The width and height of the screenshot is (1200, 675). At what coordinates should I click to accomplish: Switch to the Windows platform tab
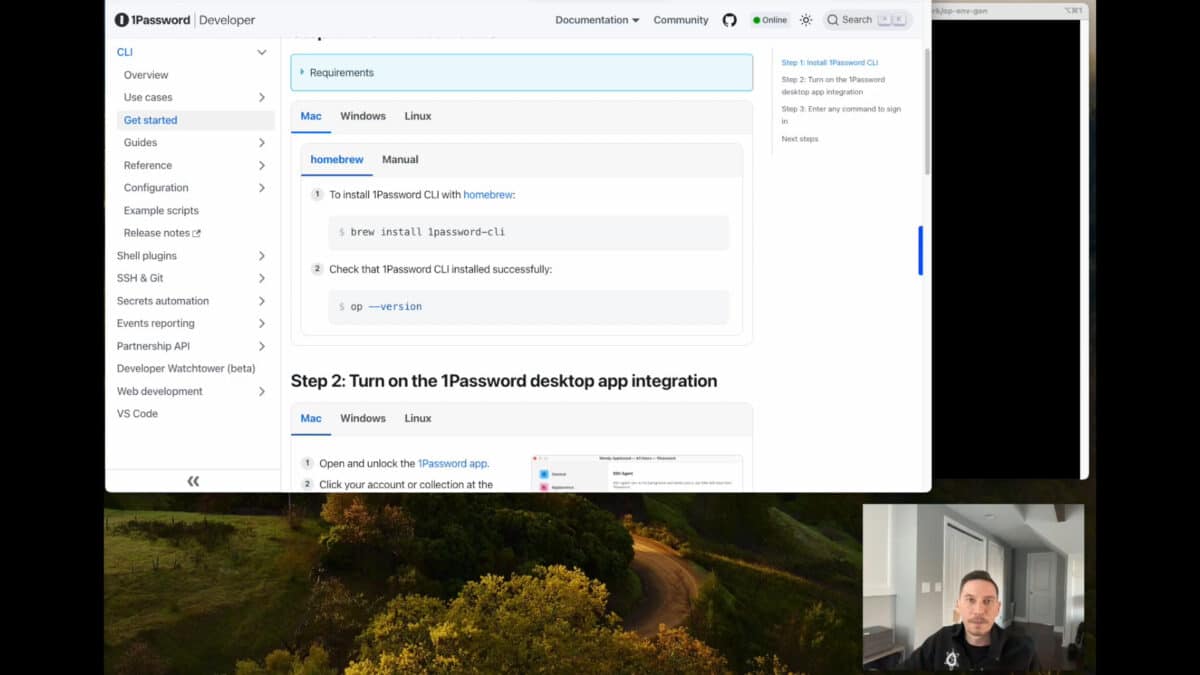pyautogui.click(x=362, y=115)
